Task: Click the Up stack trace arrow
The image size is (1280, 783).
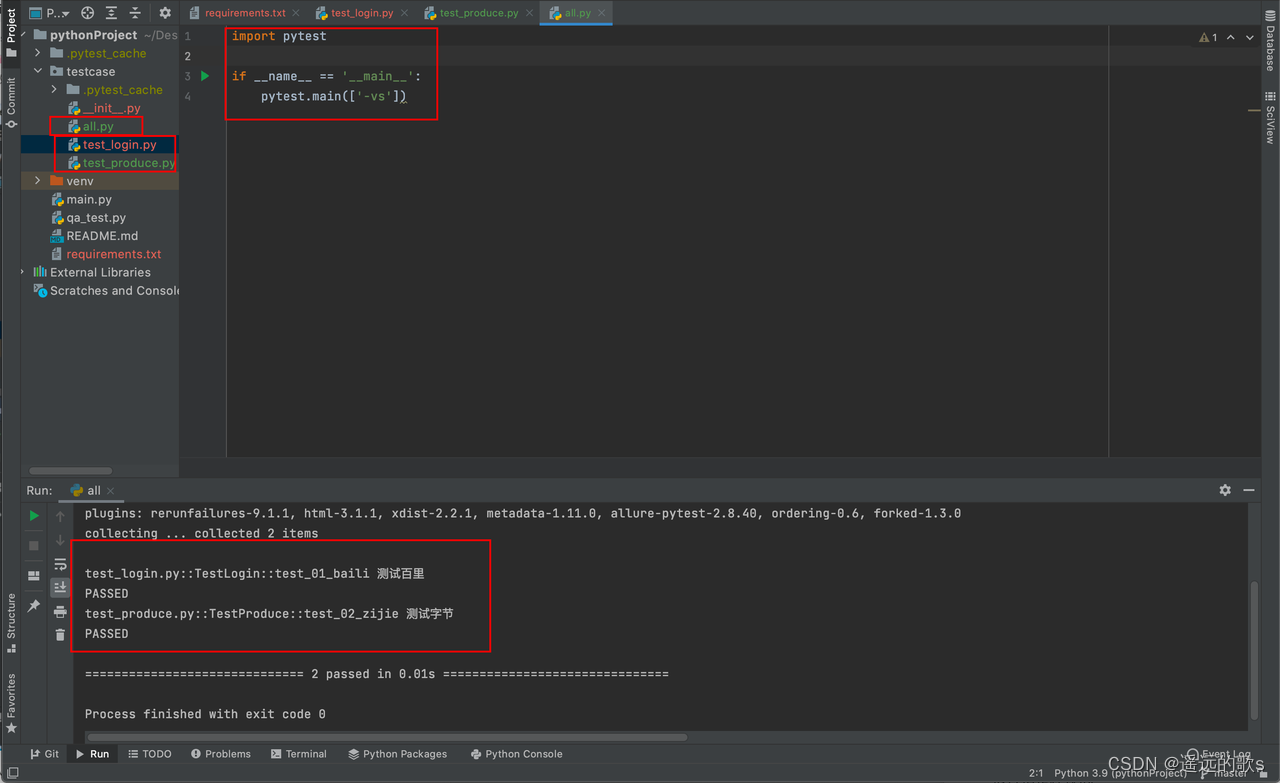Action: pos(60,516)
